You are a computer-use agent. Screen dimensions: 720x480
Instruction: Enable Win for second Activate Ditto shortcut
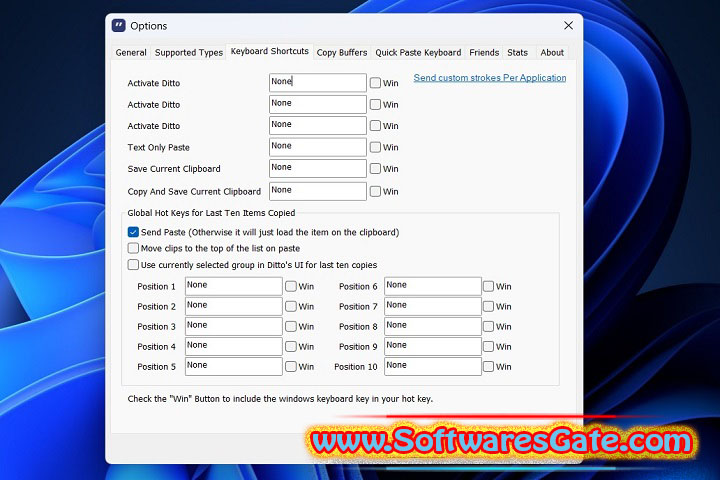click(375, 104)
